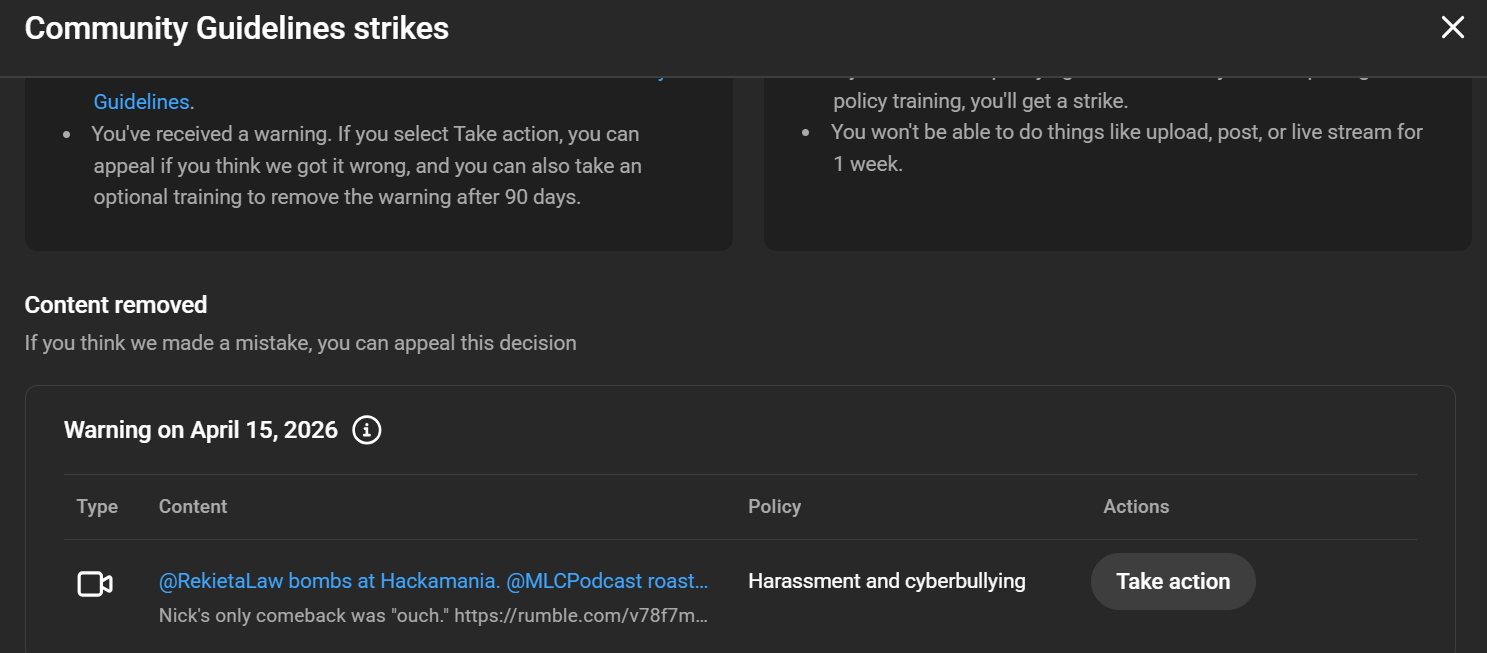Image resolution: width=1487 pixels, height=653 pixels.
Task: Select the Harassment and cyberbullying policy text
Action: pyautogui.click(x=887, y=581)
